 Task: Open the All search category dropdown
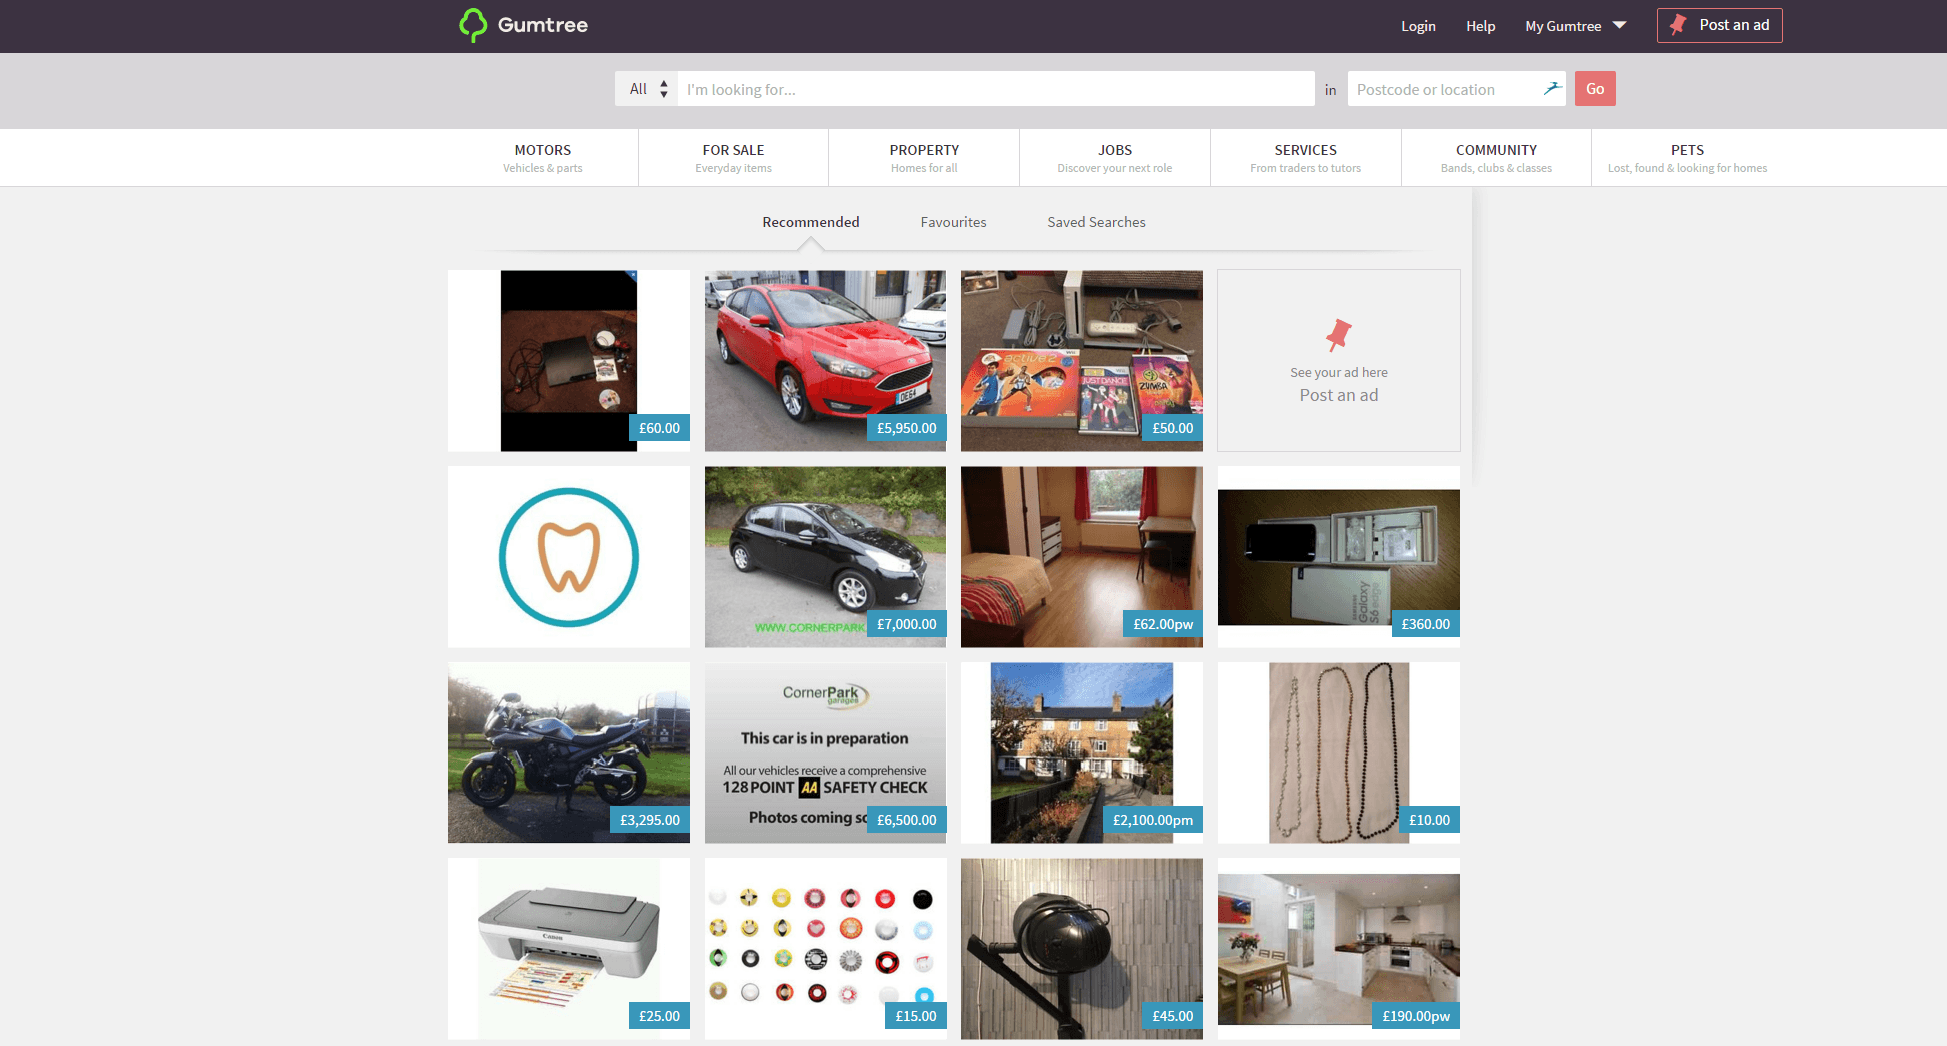point(645,88)
